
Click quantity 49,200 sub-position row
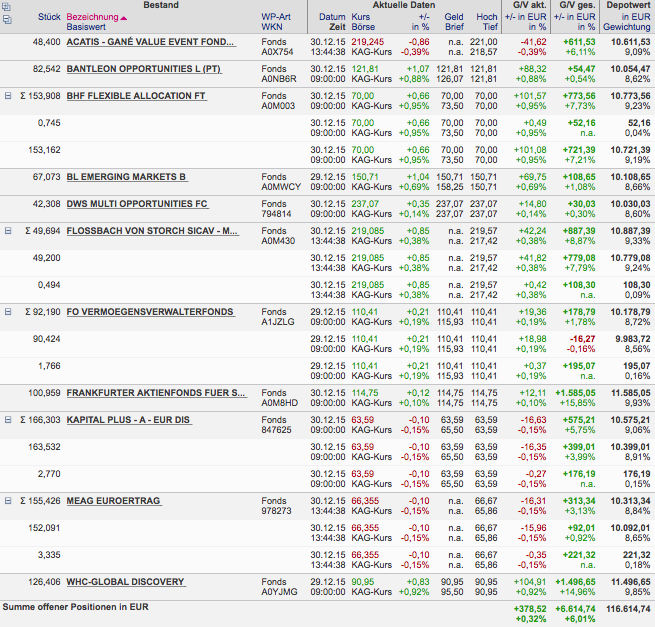tap(328, 263)
